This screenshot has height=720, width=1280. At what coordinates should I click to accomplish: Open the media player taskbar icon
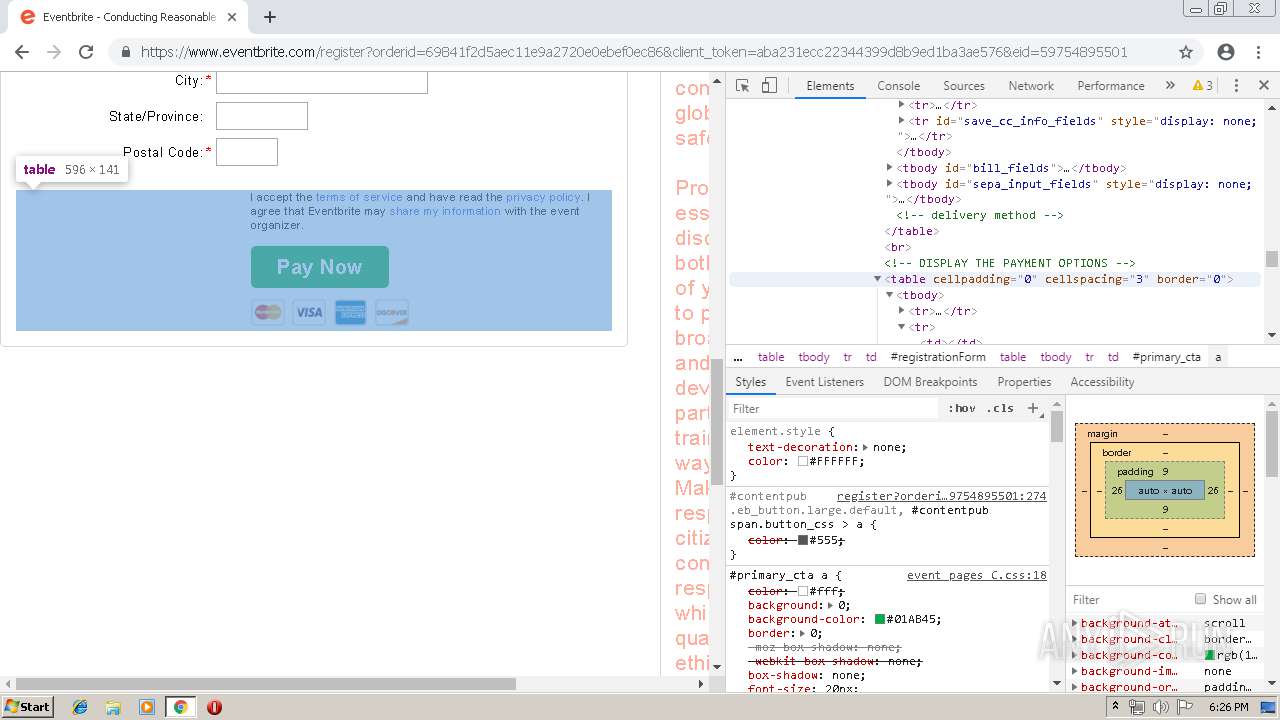[147, 707]
